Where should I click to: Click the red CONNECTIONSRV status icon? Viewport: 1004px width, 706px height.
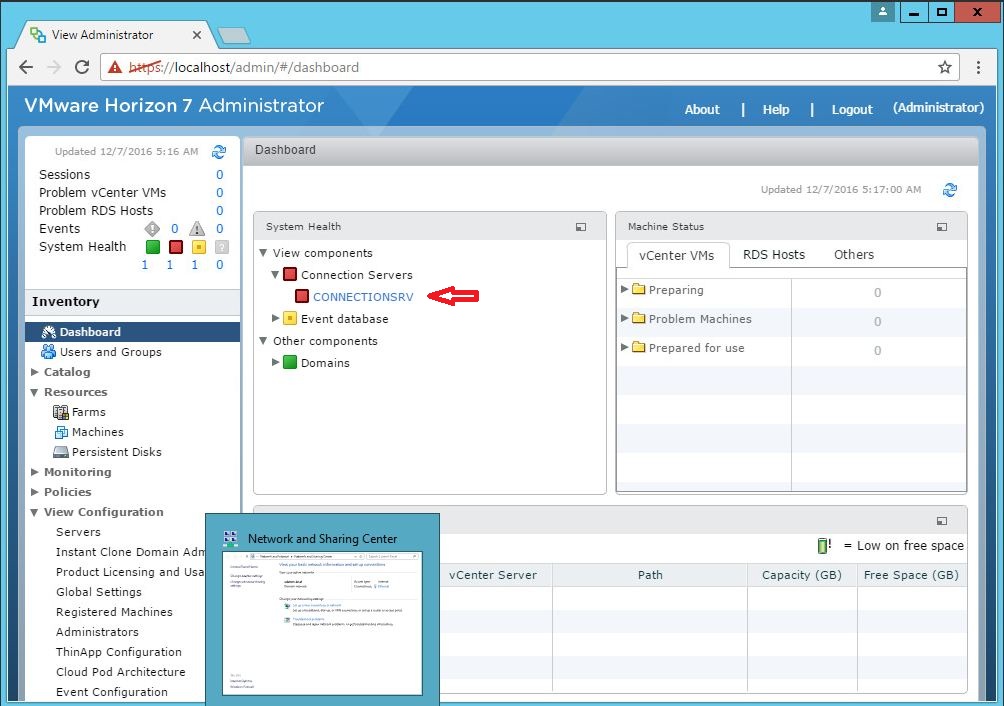pos(302,296)
